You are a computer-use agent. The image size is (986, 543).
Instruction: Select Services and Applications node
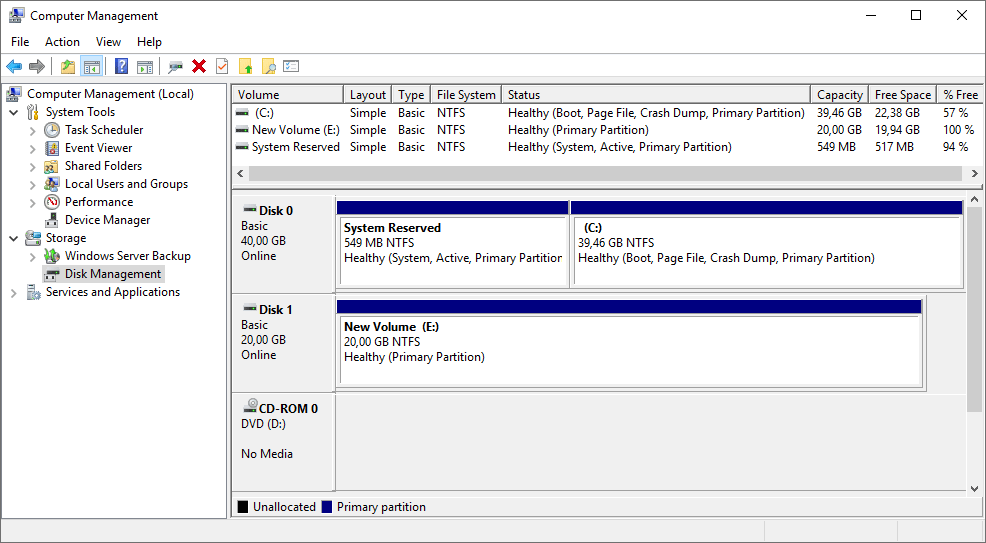tap(113, 292)
